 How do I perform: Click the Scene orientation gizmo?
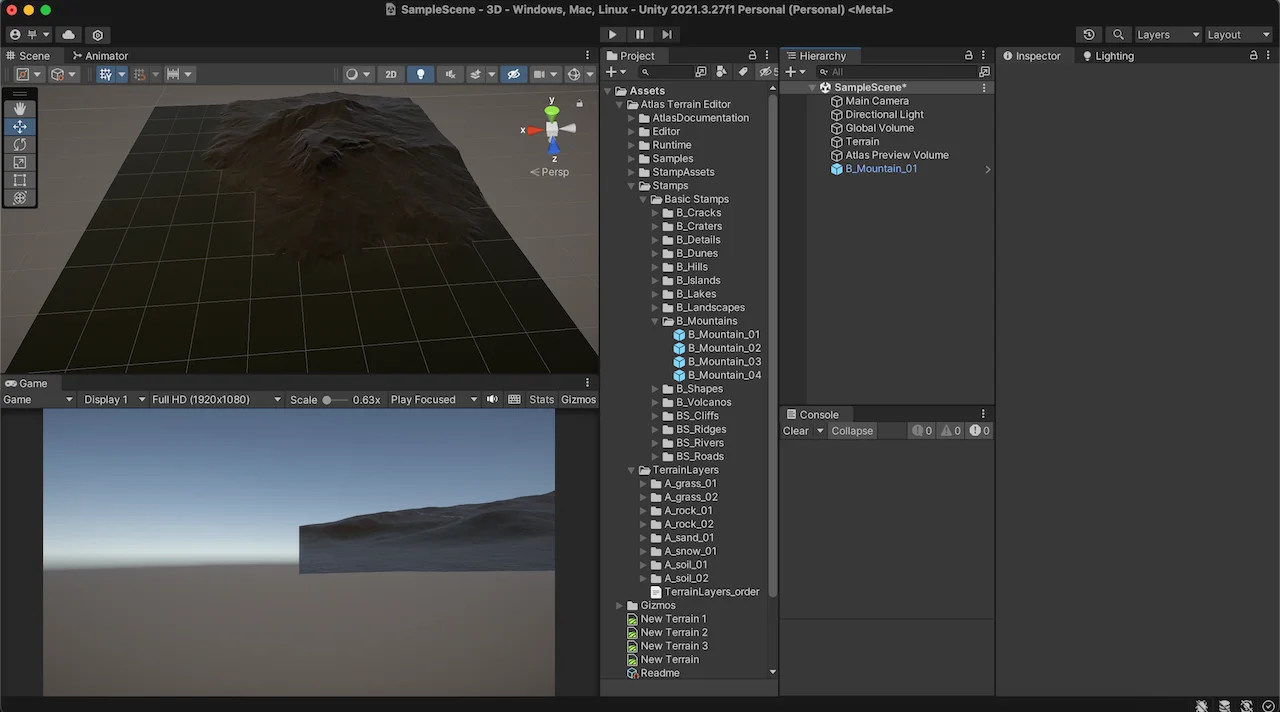coord(551,129)
